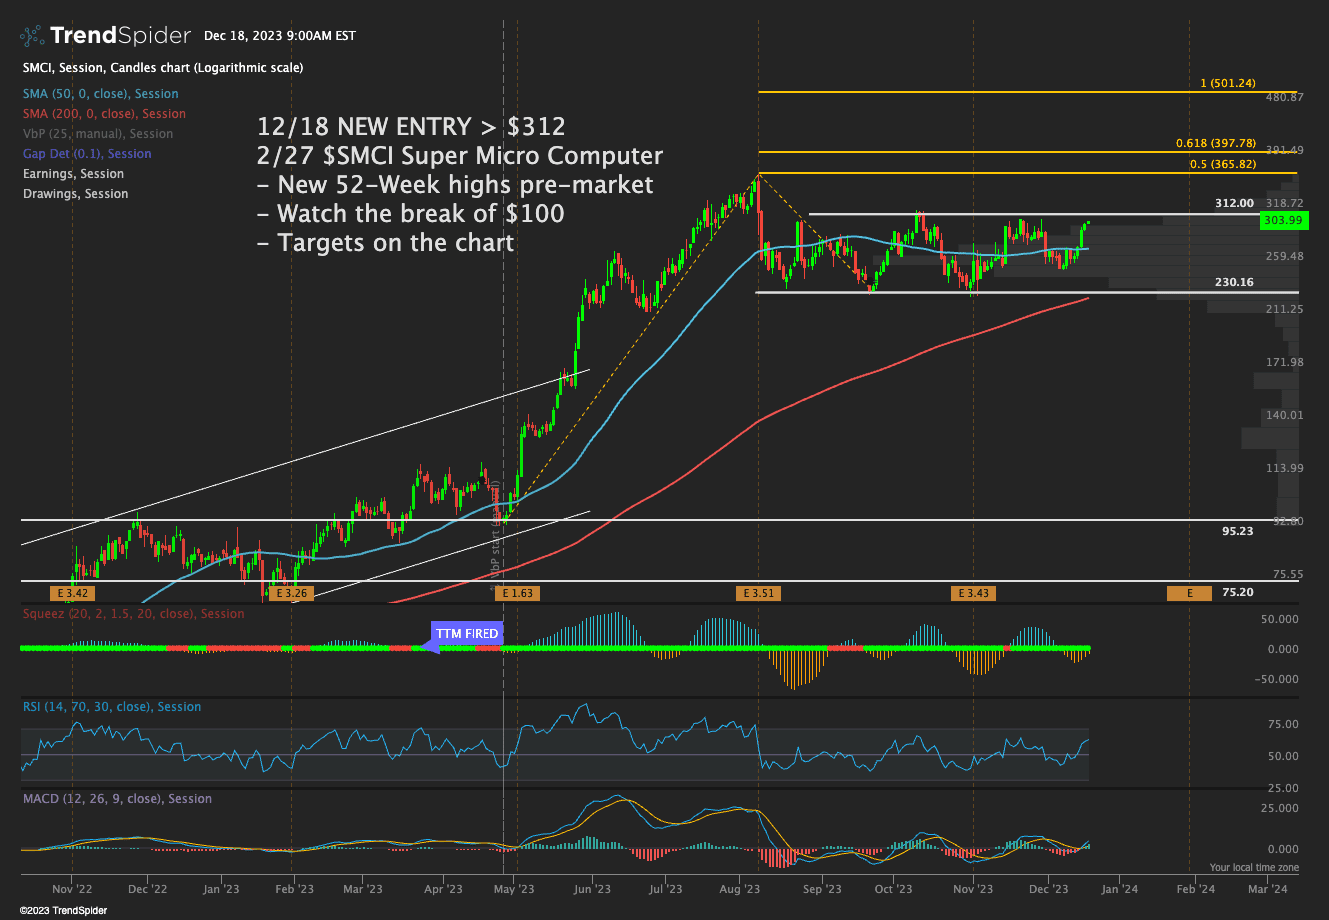Click the Earnings legend label
The width and height of the screenshot is (1329, 920).
point(73,174)
